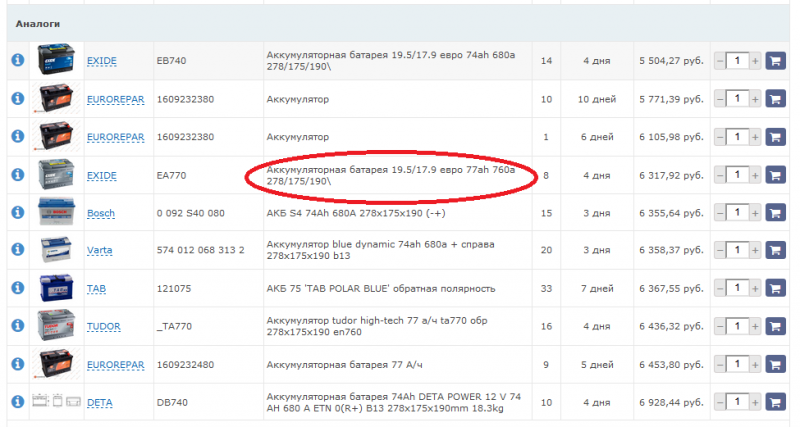Click quantity field in Bosch row
The width and height of the screenshot is (800, 427).
(737, 213)
